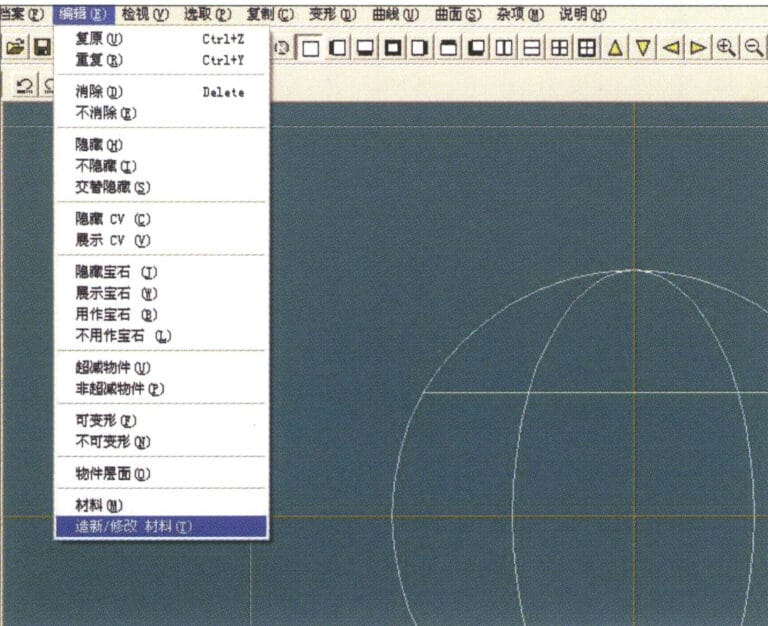The image size is (768, 626).
Task: Open the 杂项(M) menu
Action: pos(521,14)
